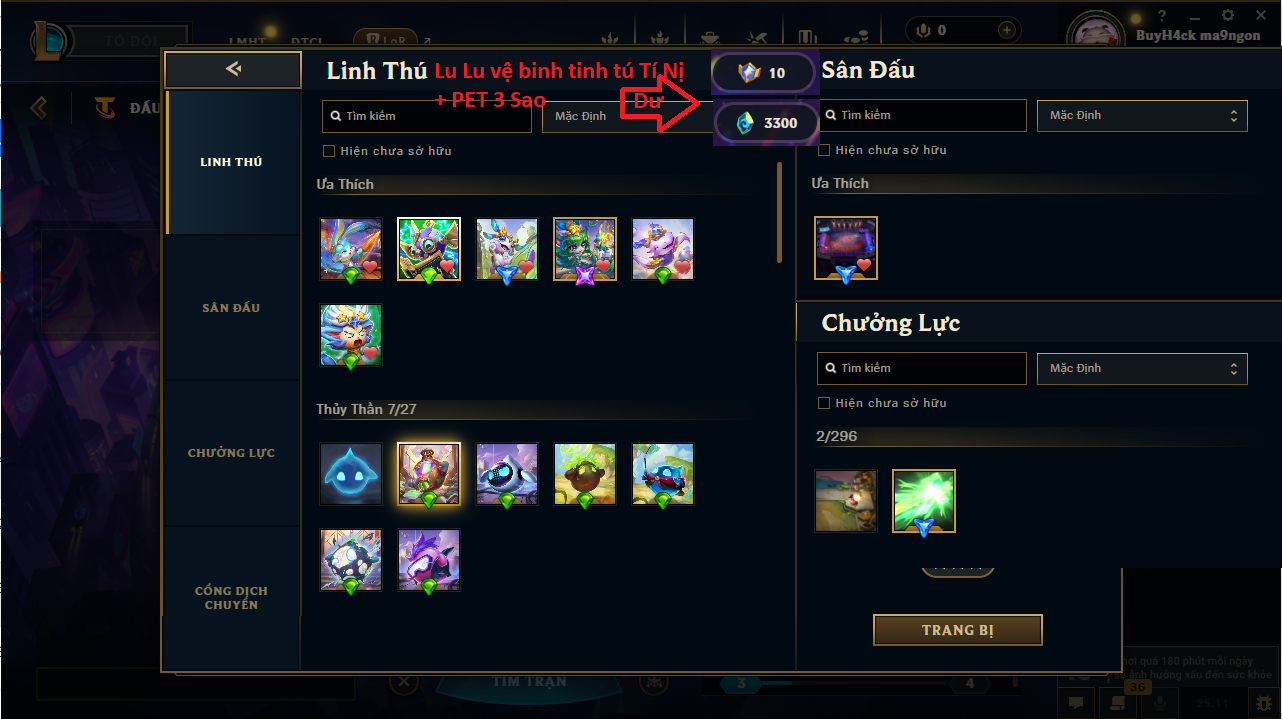Screen dimensions: 1282x719
Task: Focus the Chưởng Lực Tìm kiếm search field
Action: coord(922,368)
